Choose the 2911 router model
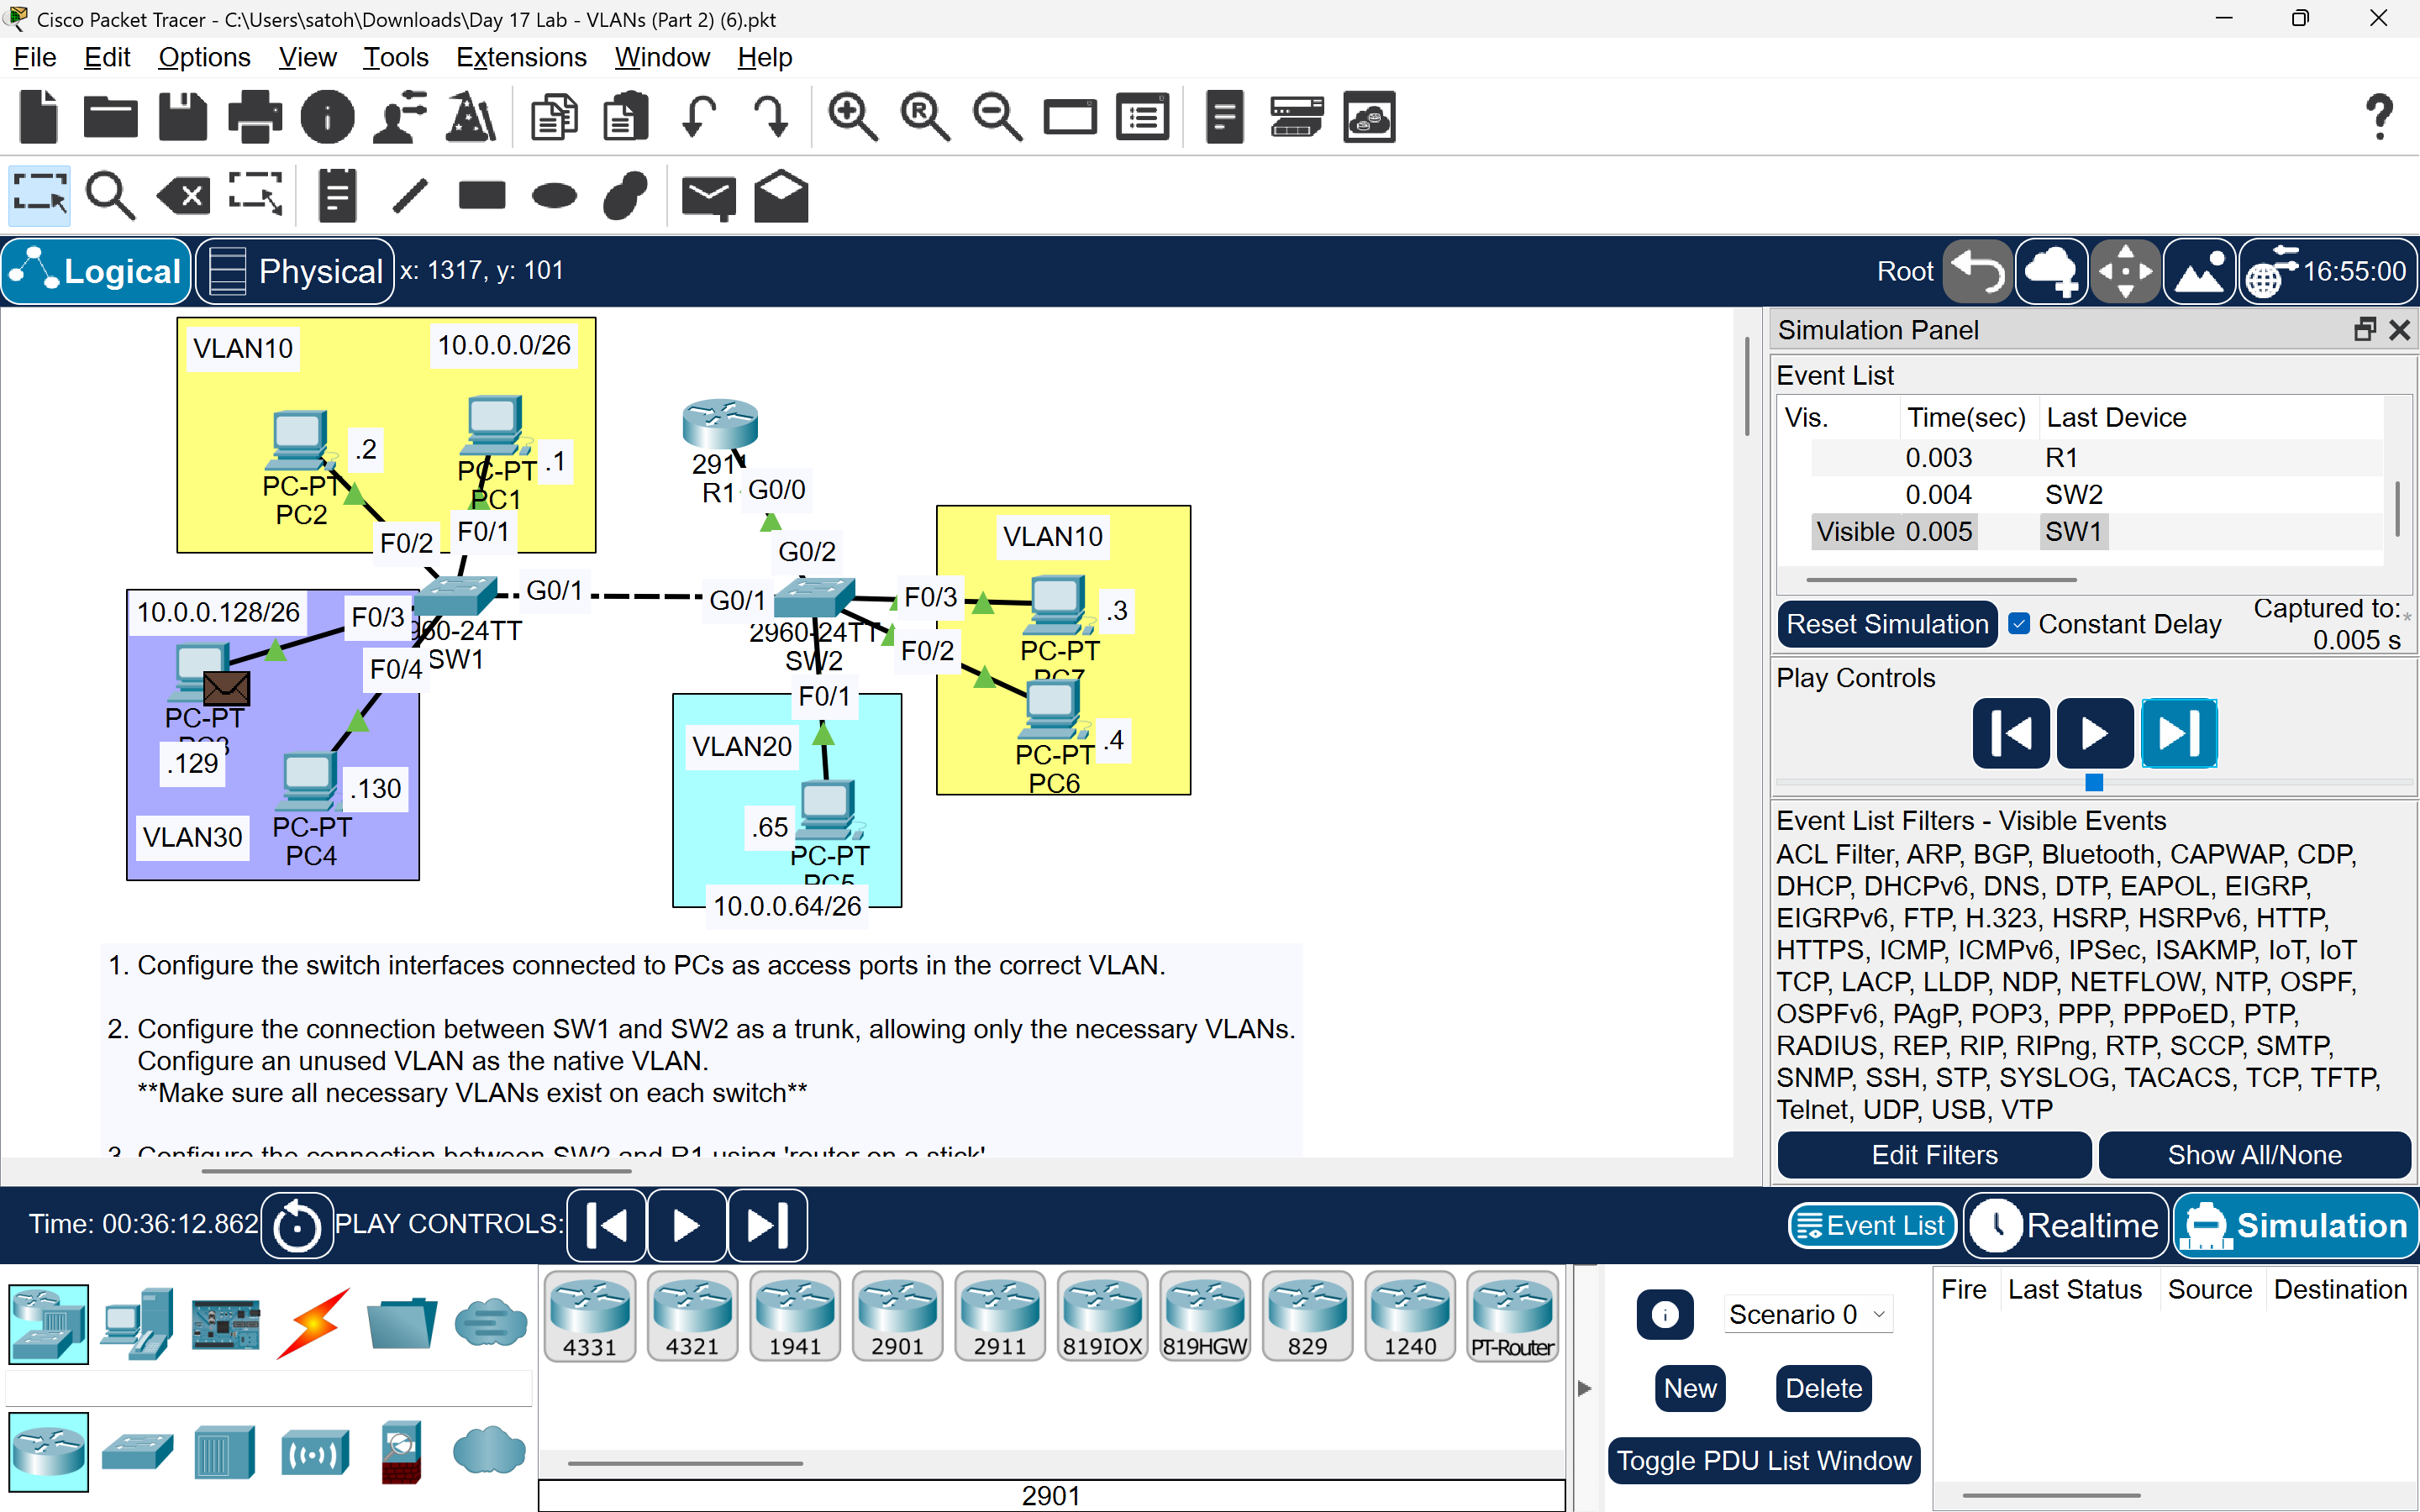Viewport: 2420px width, 1512px height. point(998,1315)
